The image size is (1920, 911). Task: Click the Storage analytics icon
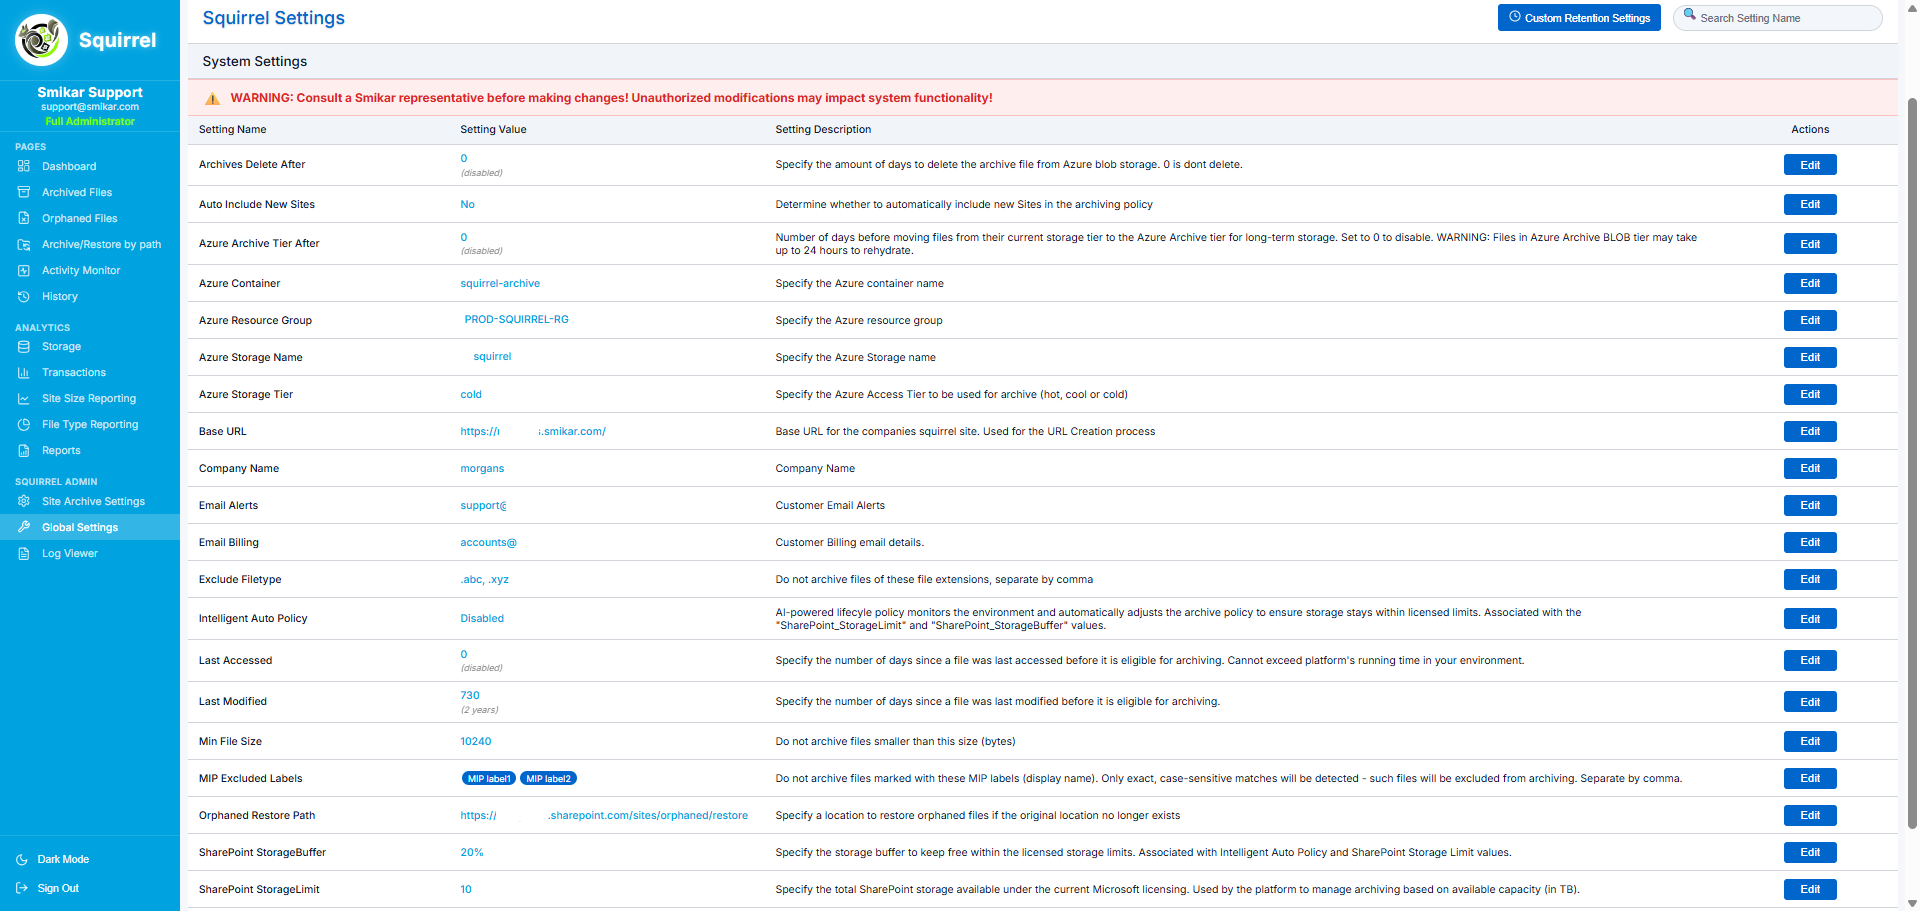point(24,346)
